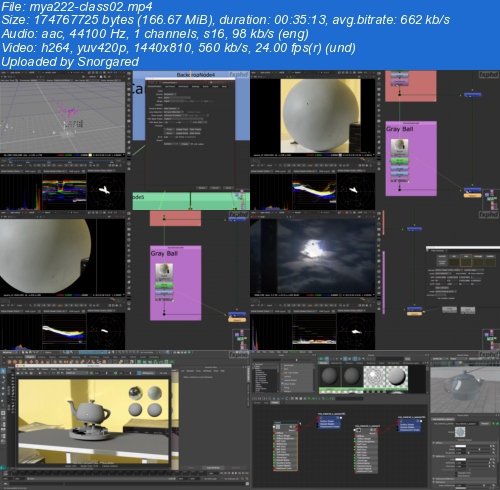Click the BackdropNode4 title in the first frame
Image resolution: width=500 pixels, height=490 pixels.
[x=196, y=75]
